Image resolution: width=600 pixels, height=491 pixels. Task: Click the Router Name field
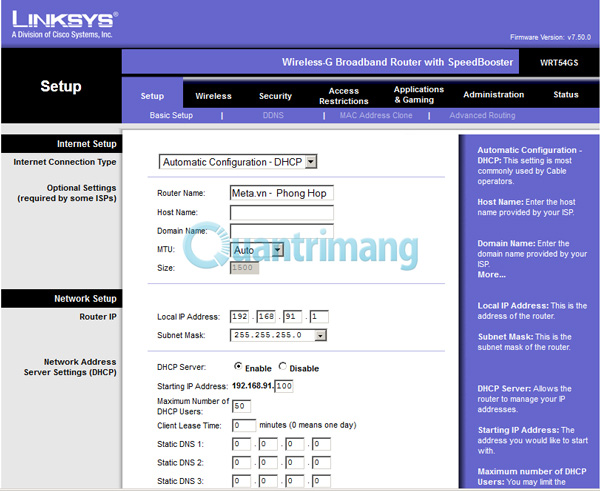[282, 193]
